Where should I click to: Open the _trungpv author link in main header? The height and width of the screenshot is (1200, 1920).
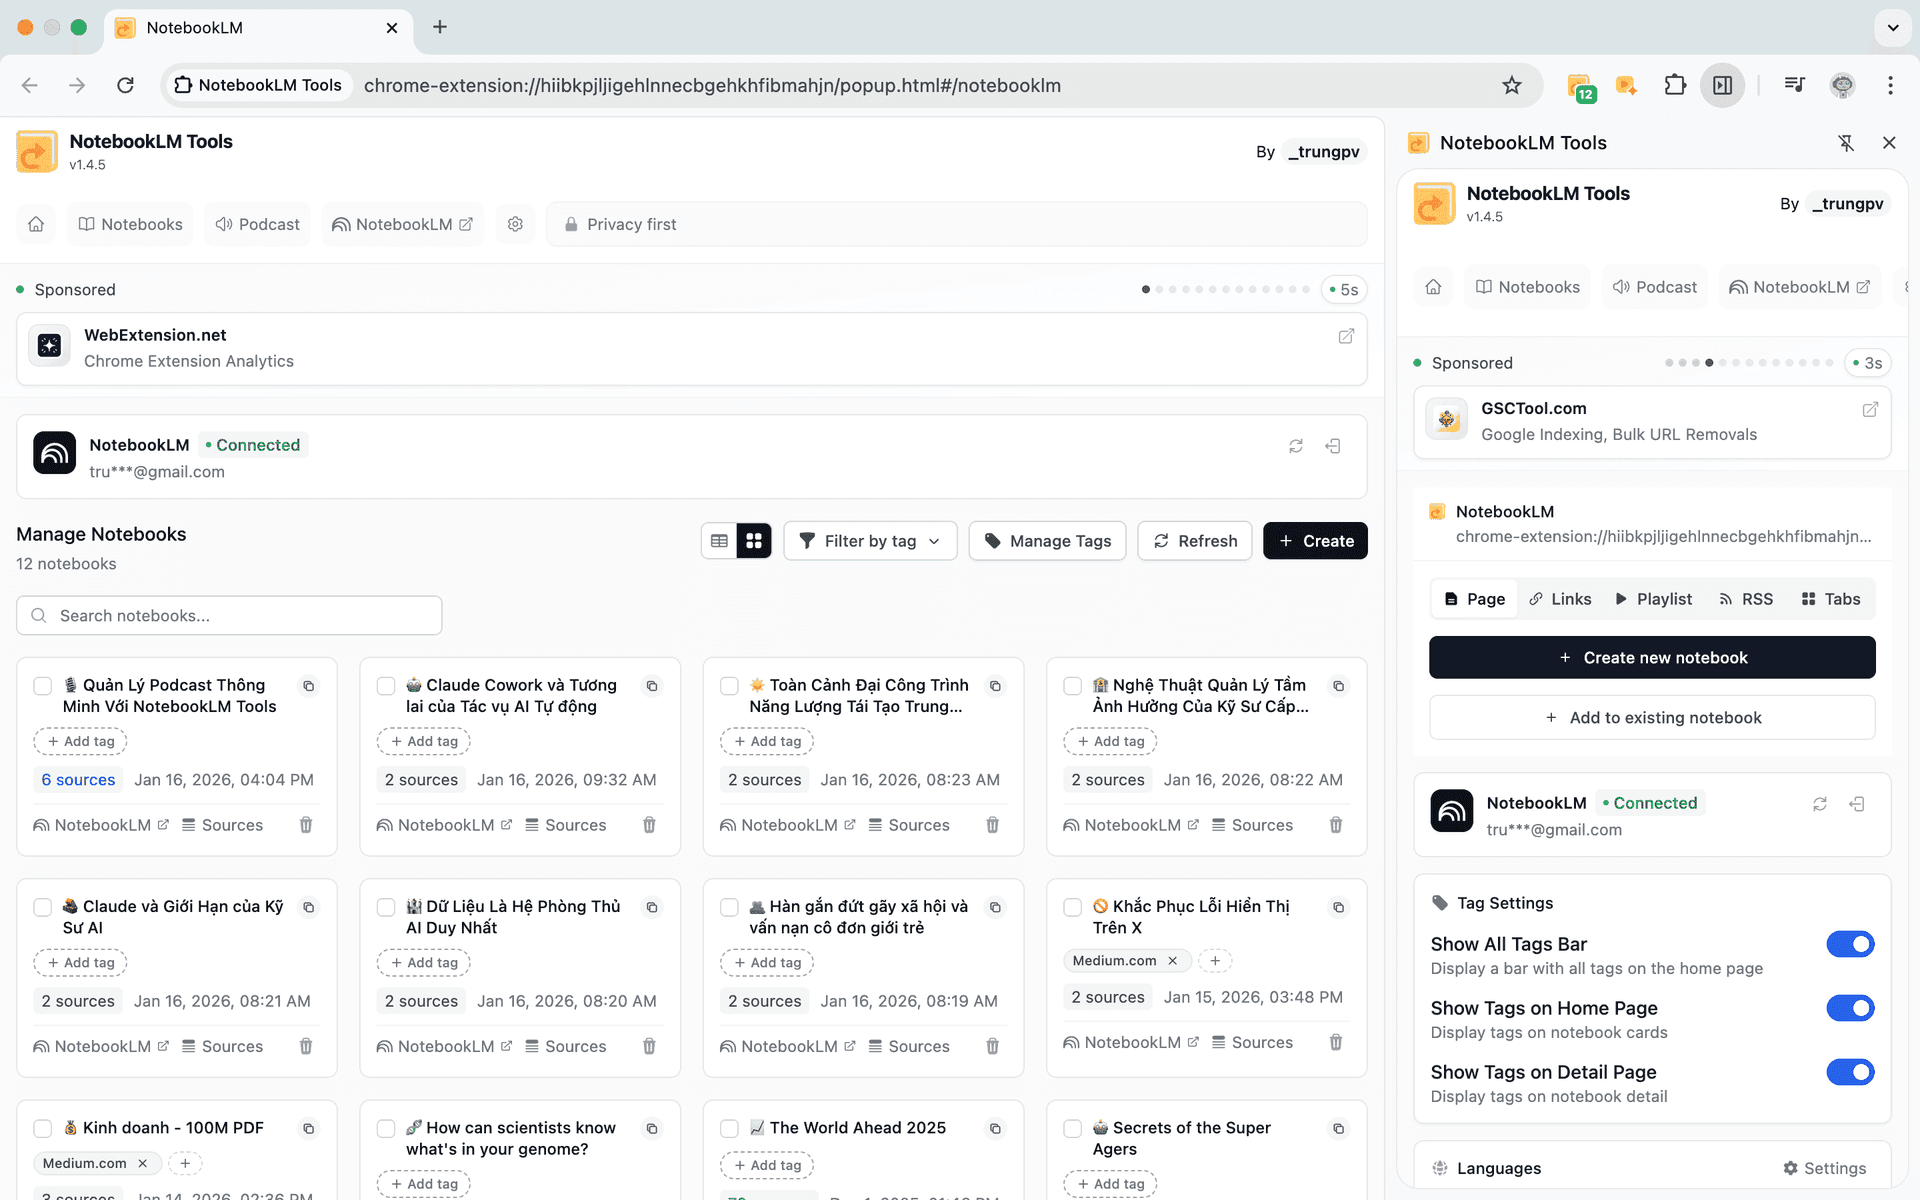1324,152
